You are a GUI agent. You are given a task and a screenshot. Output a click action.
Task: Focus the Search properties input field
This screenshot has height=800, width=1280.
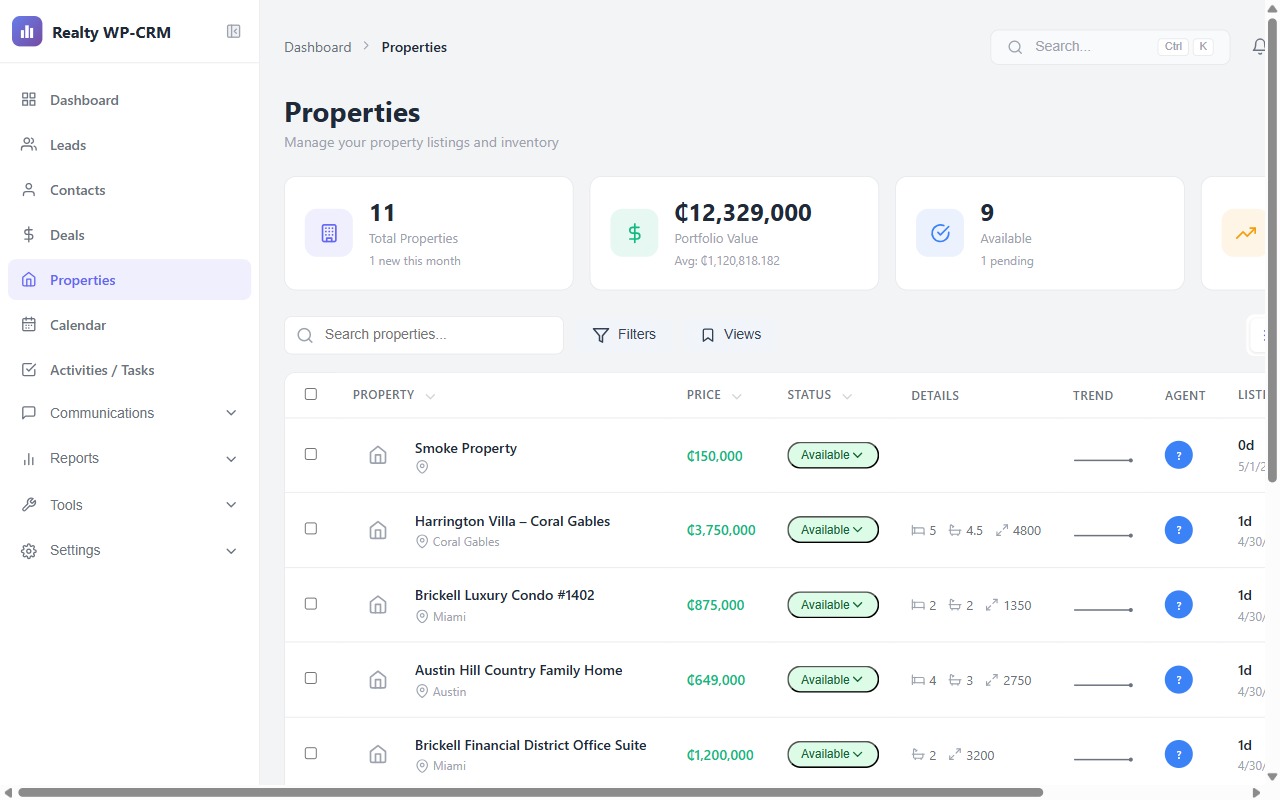(x=424, y=335)
